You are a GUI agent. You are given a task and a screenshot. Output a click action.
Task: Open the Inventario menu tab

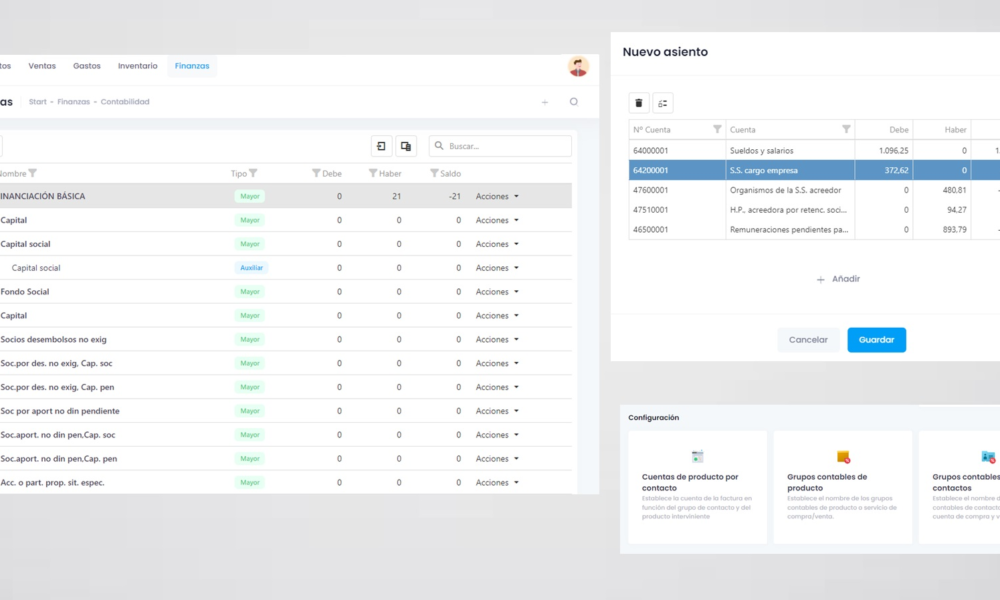(138, 66)
